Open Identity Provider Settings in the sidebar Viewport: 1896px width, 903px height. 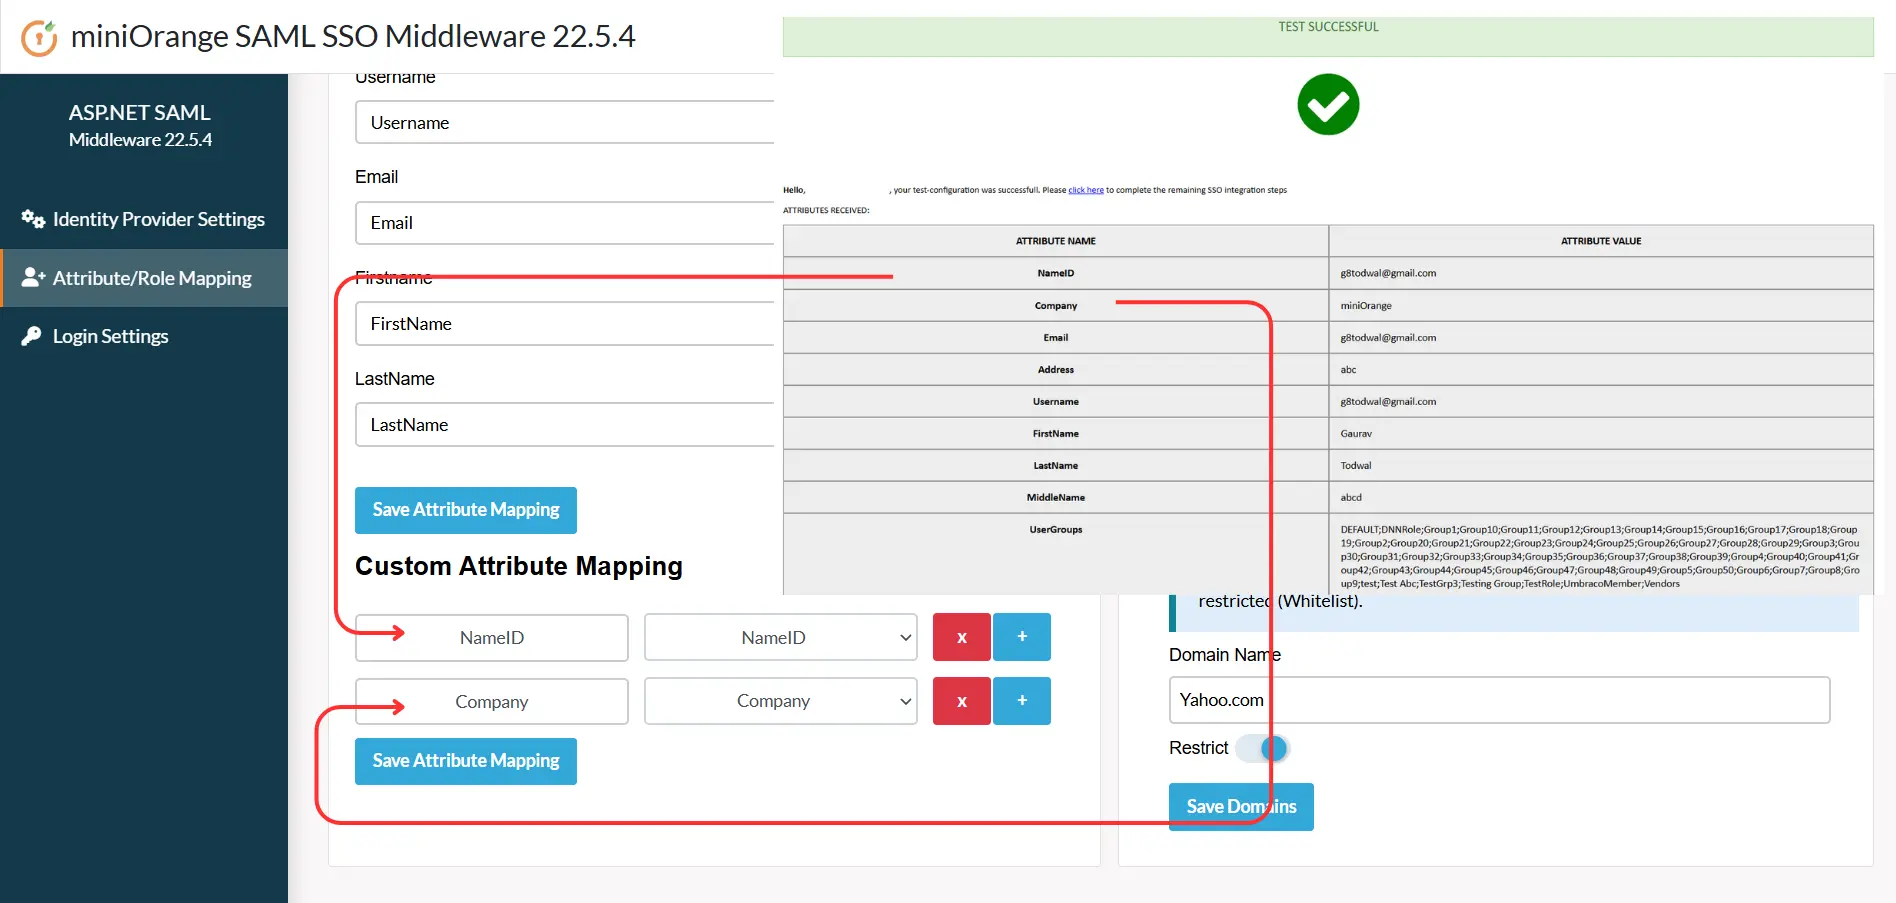(157, 219)
